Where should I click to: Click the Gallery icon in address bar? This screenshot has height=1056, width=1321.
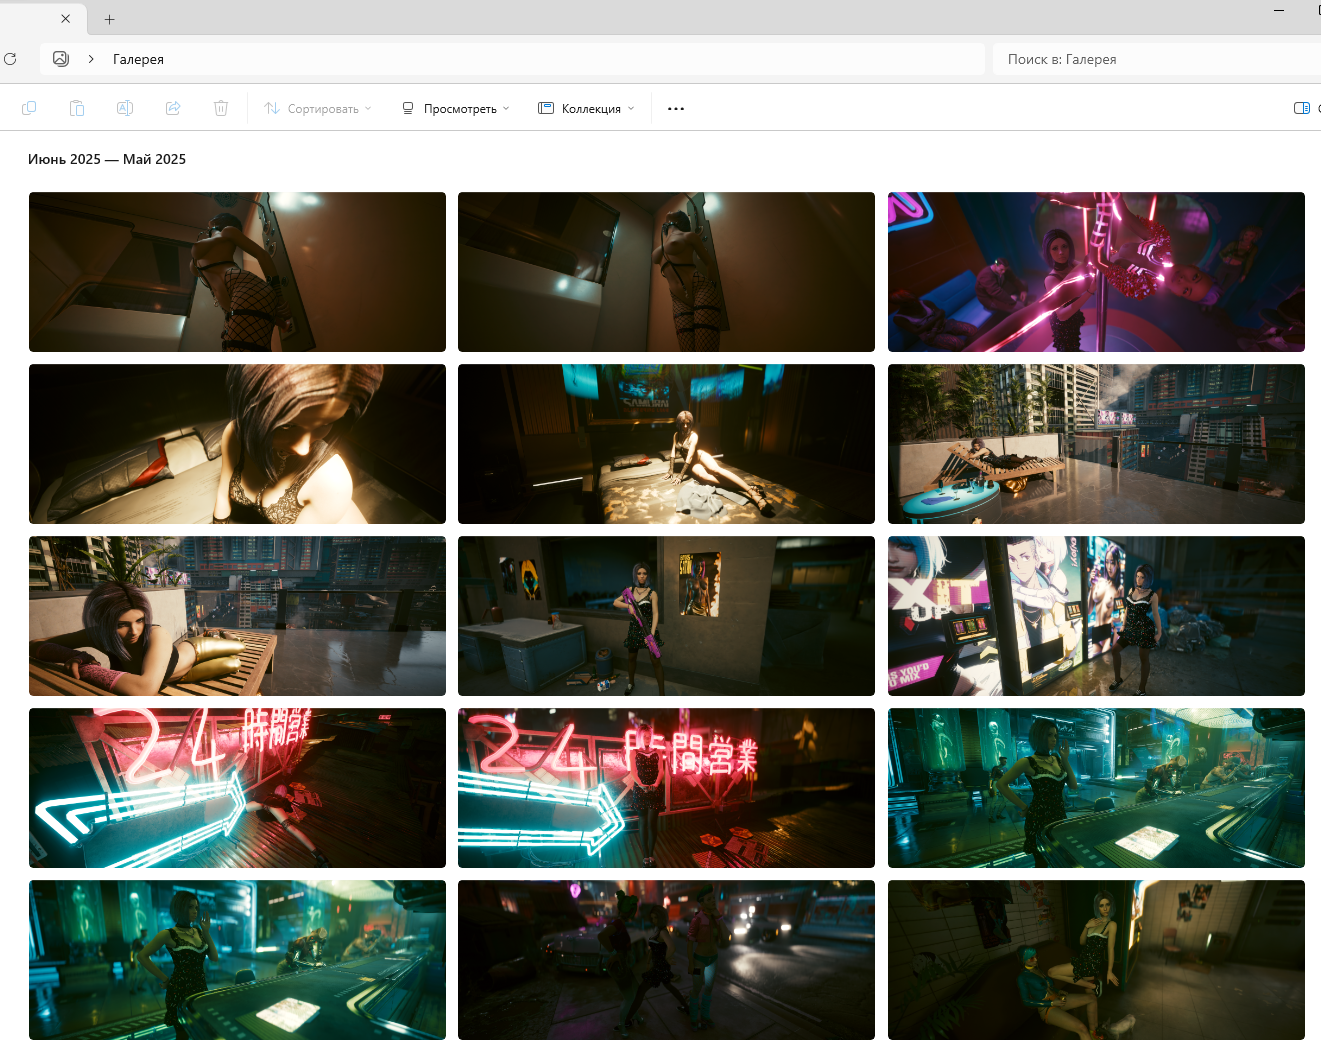click(61, 59)
